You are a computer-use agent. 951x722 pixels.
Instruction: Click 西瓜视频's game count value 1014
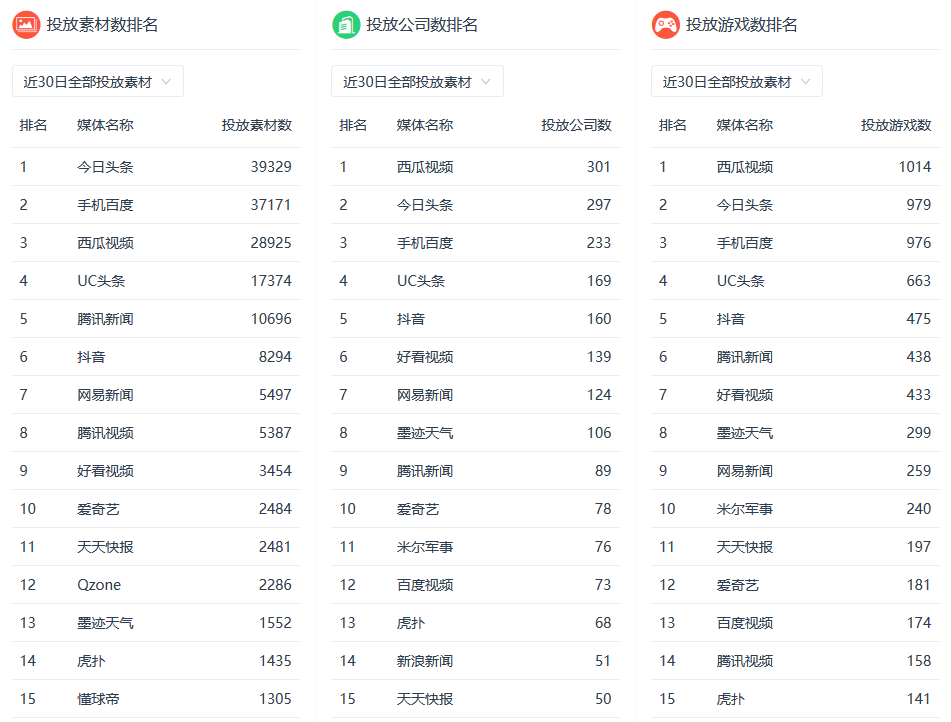(x=914, y=167)
